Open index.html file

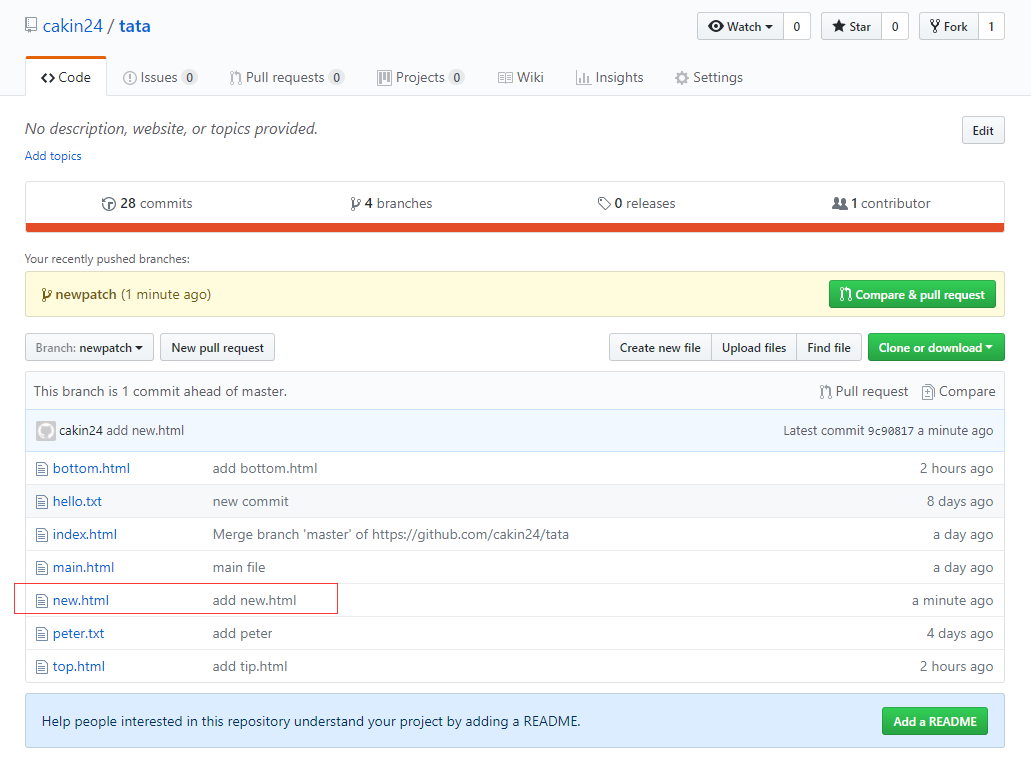click(x=85, y=534)
